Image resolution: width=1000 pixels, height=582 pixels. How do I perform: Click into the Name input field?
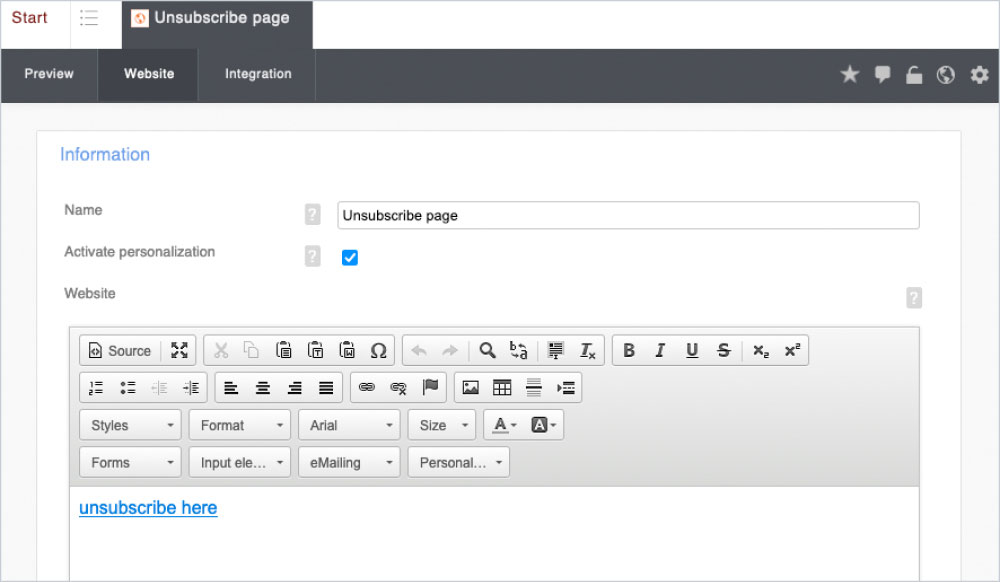[x=628, y=215]
